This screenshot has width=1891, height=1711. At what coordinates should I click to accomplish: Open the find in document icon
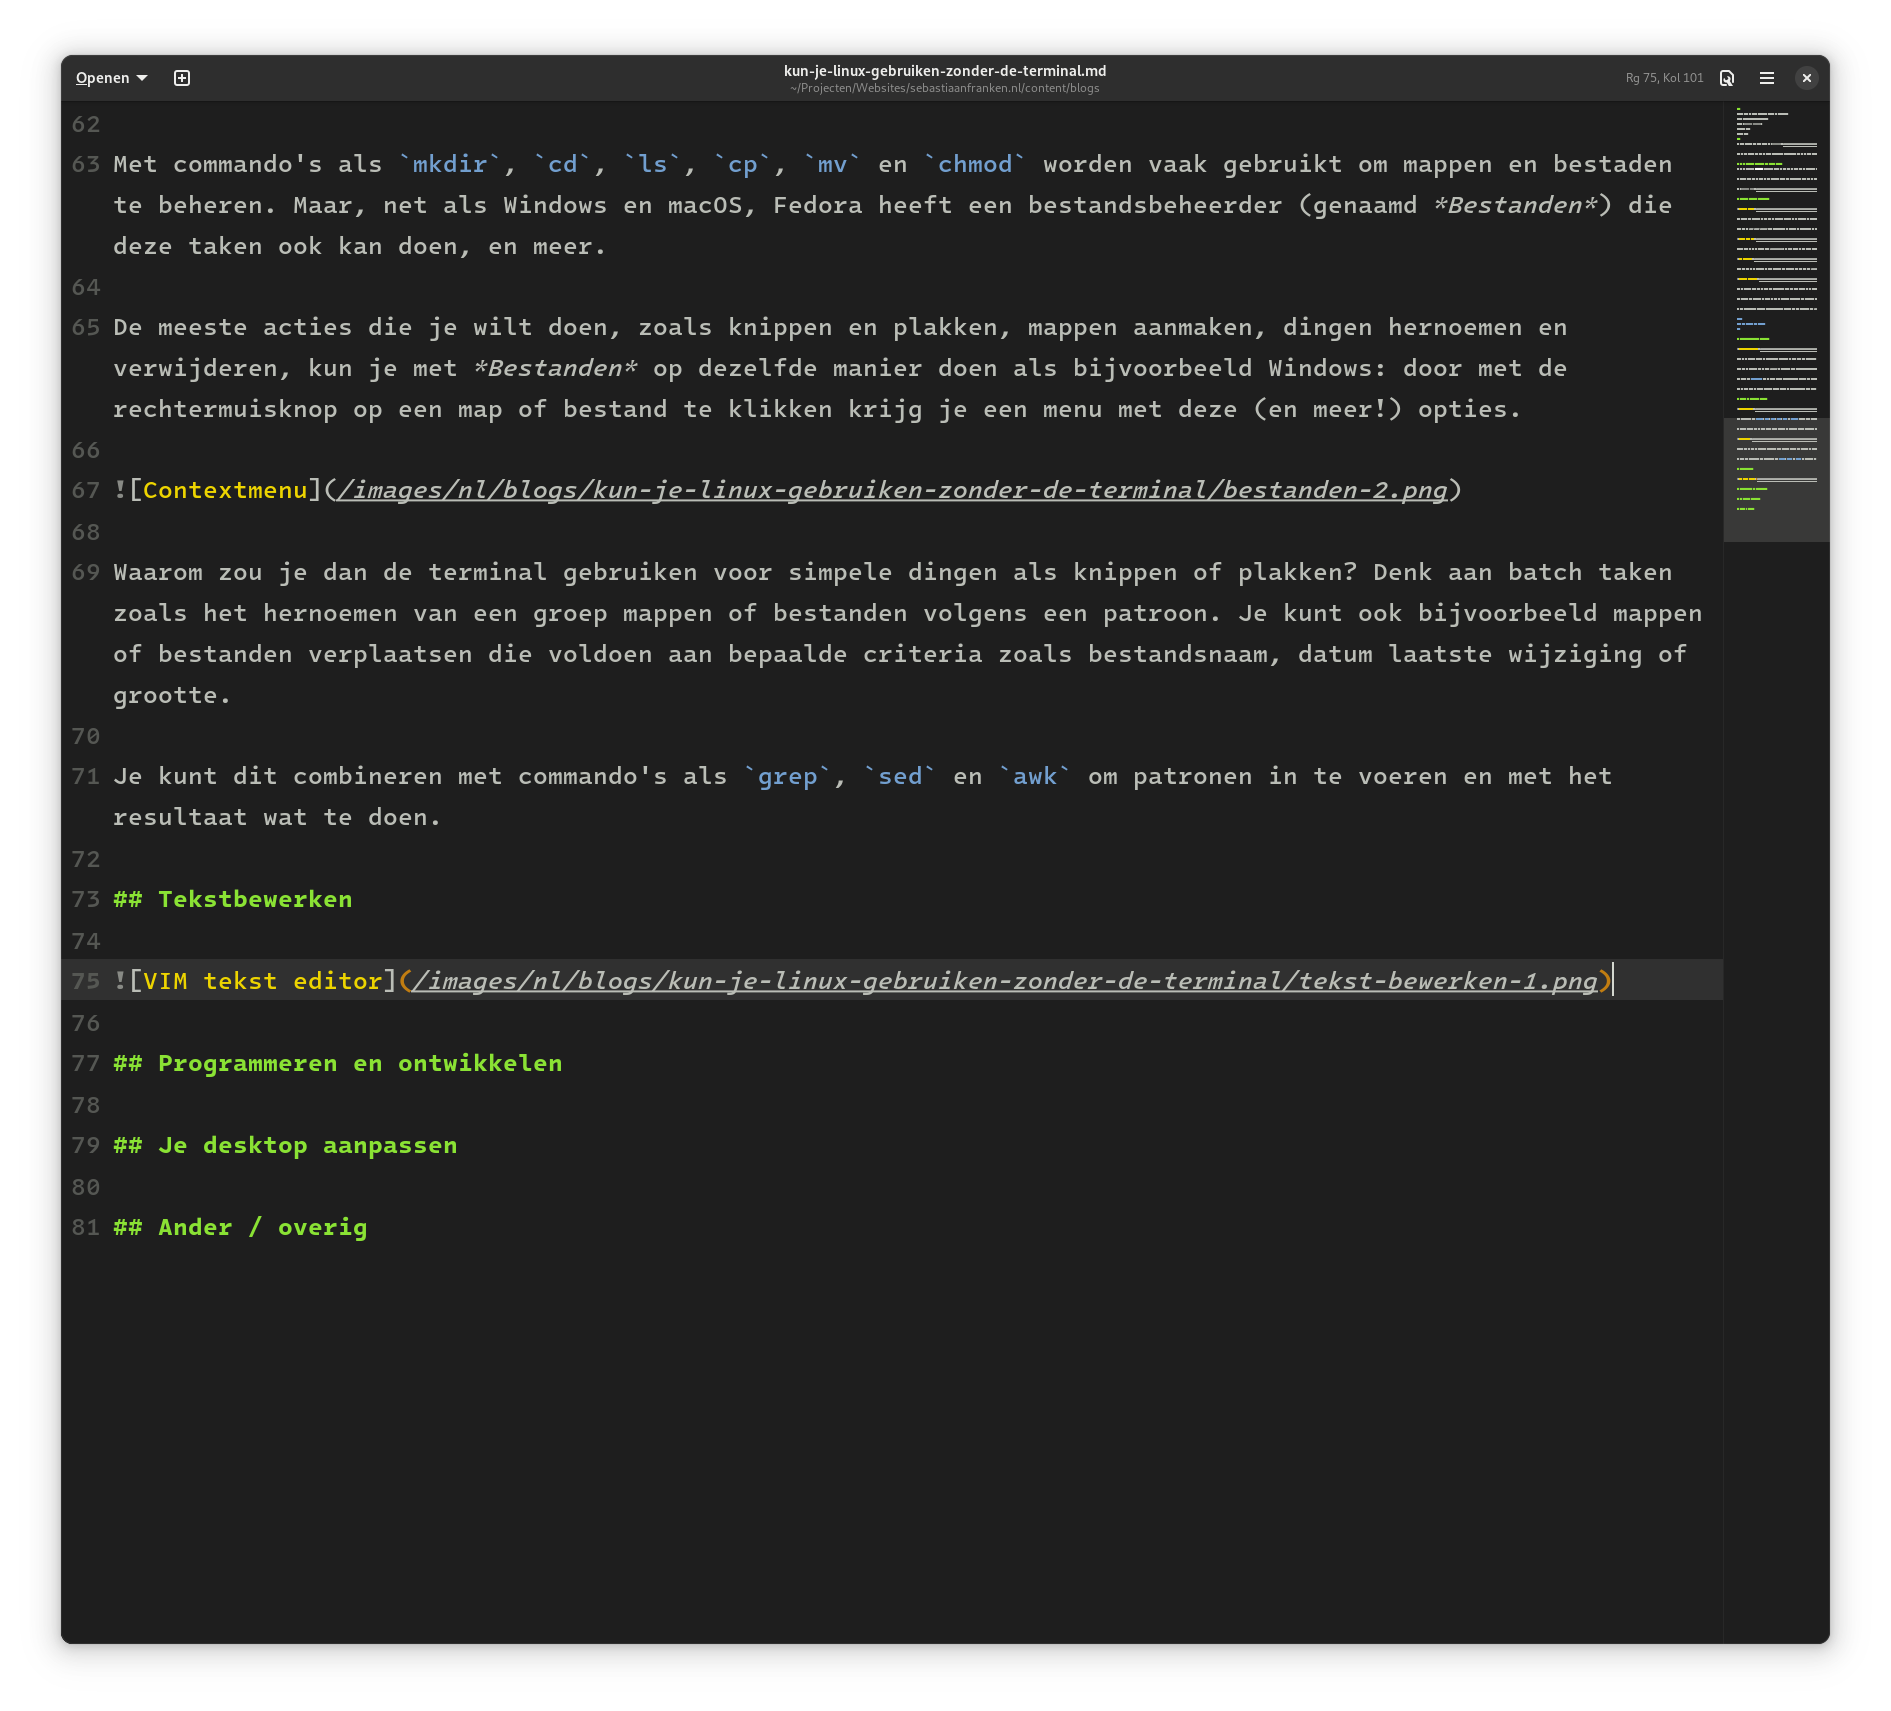click(x=1727, y=78)
